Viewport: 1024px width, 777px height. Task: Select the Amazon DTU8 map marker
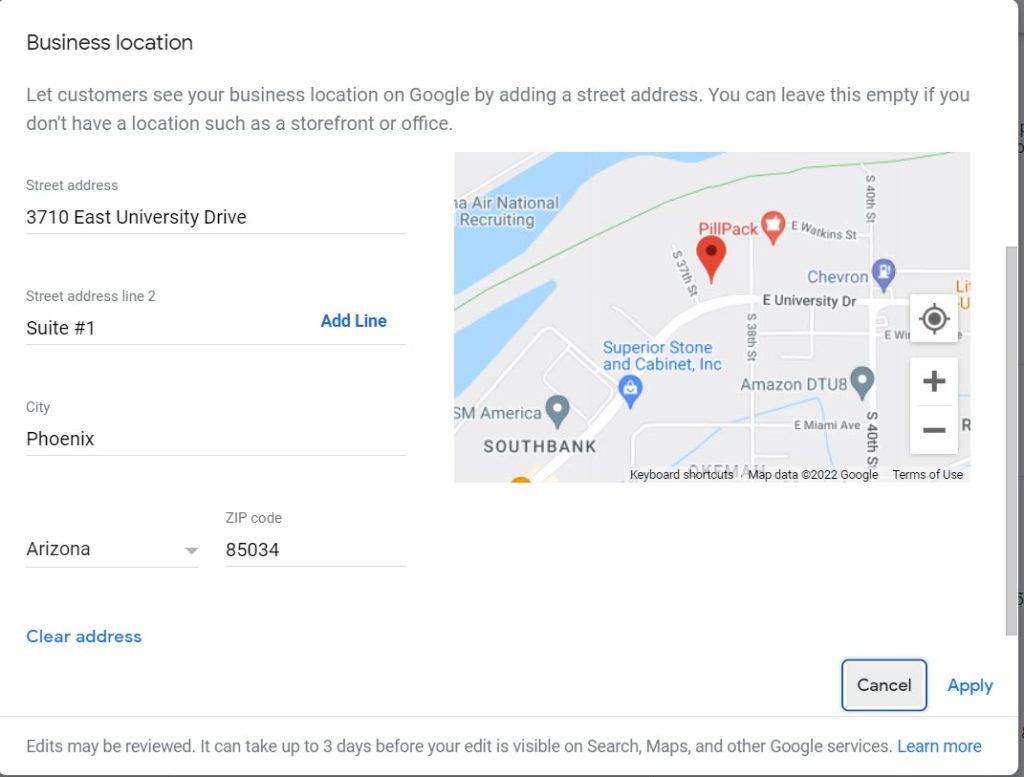(x=861, y=381)
